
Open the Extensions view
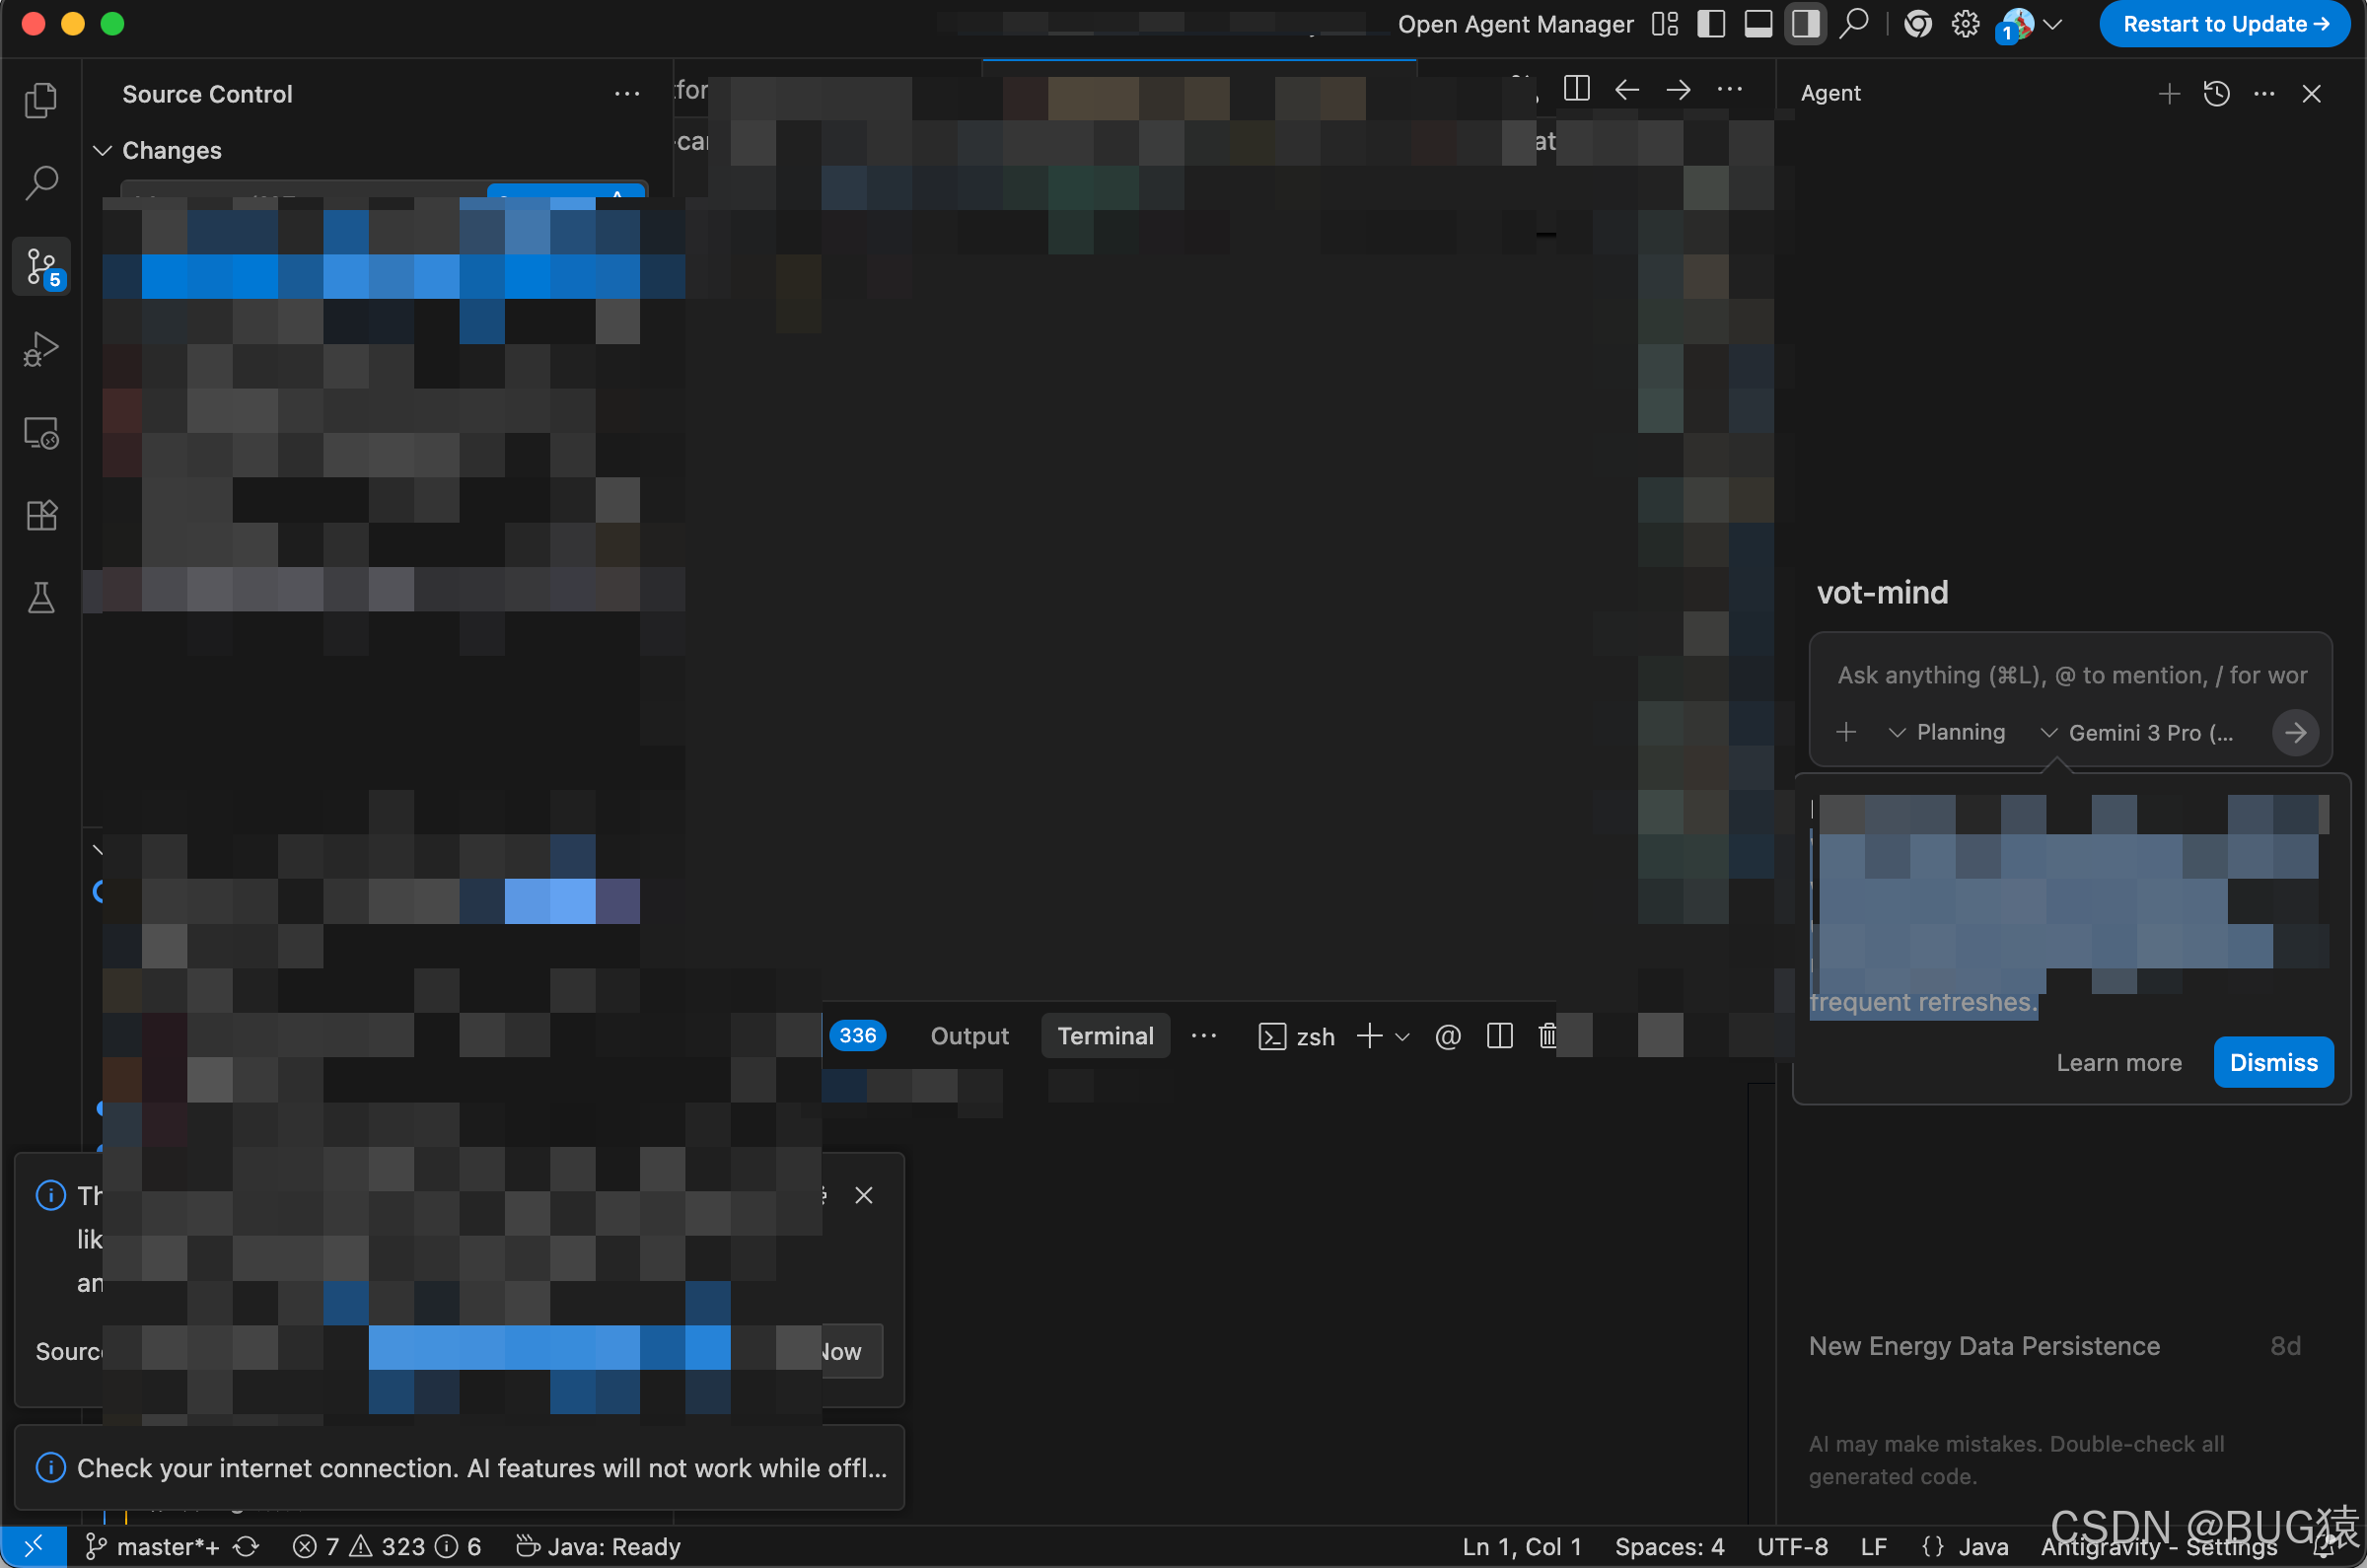[x=41, y=516]
